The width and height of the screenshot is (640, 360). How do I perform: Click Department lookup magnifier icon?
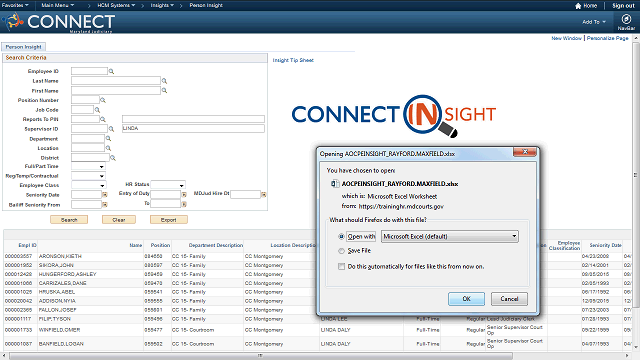pyautogui.click(x=108, y=139)
